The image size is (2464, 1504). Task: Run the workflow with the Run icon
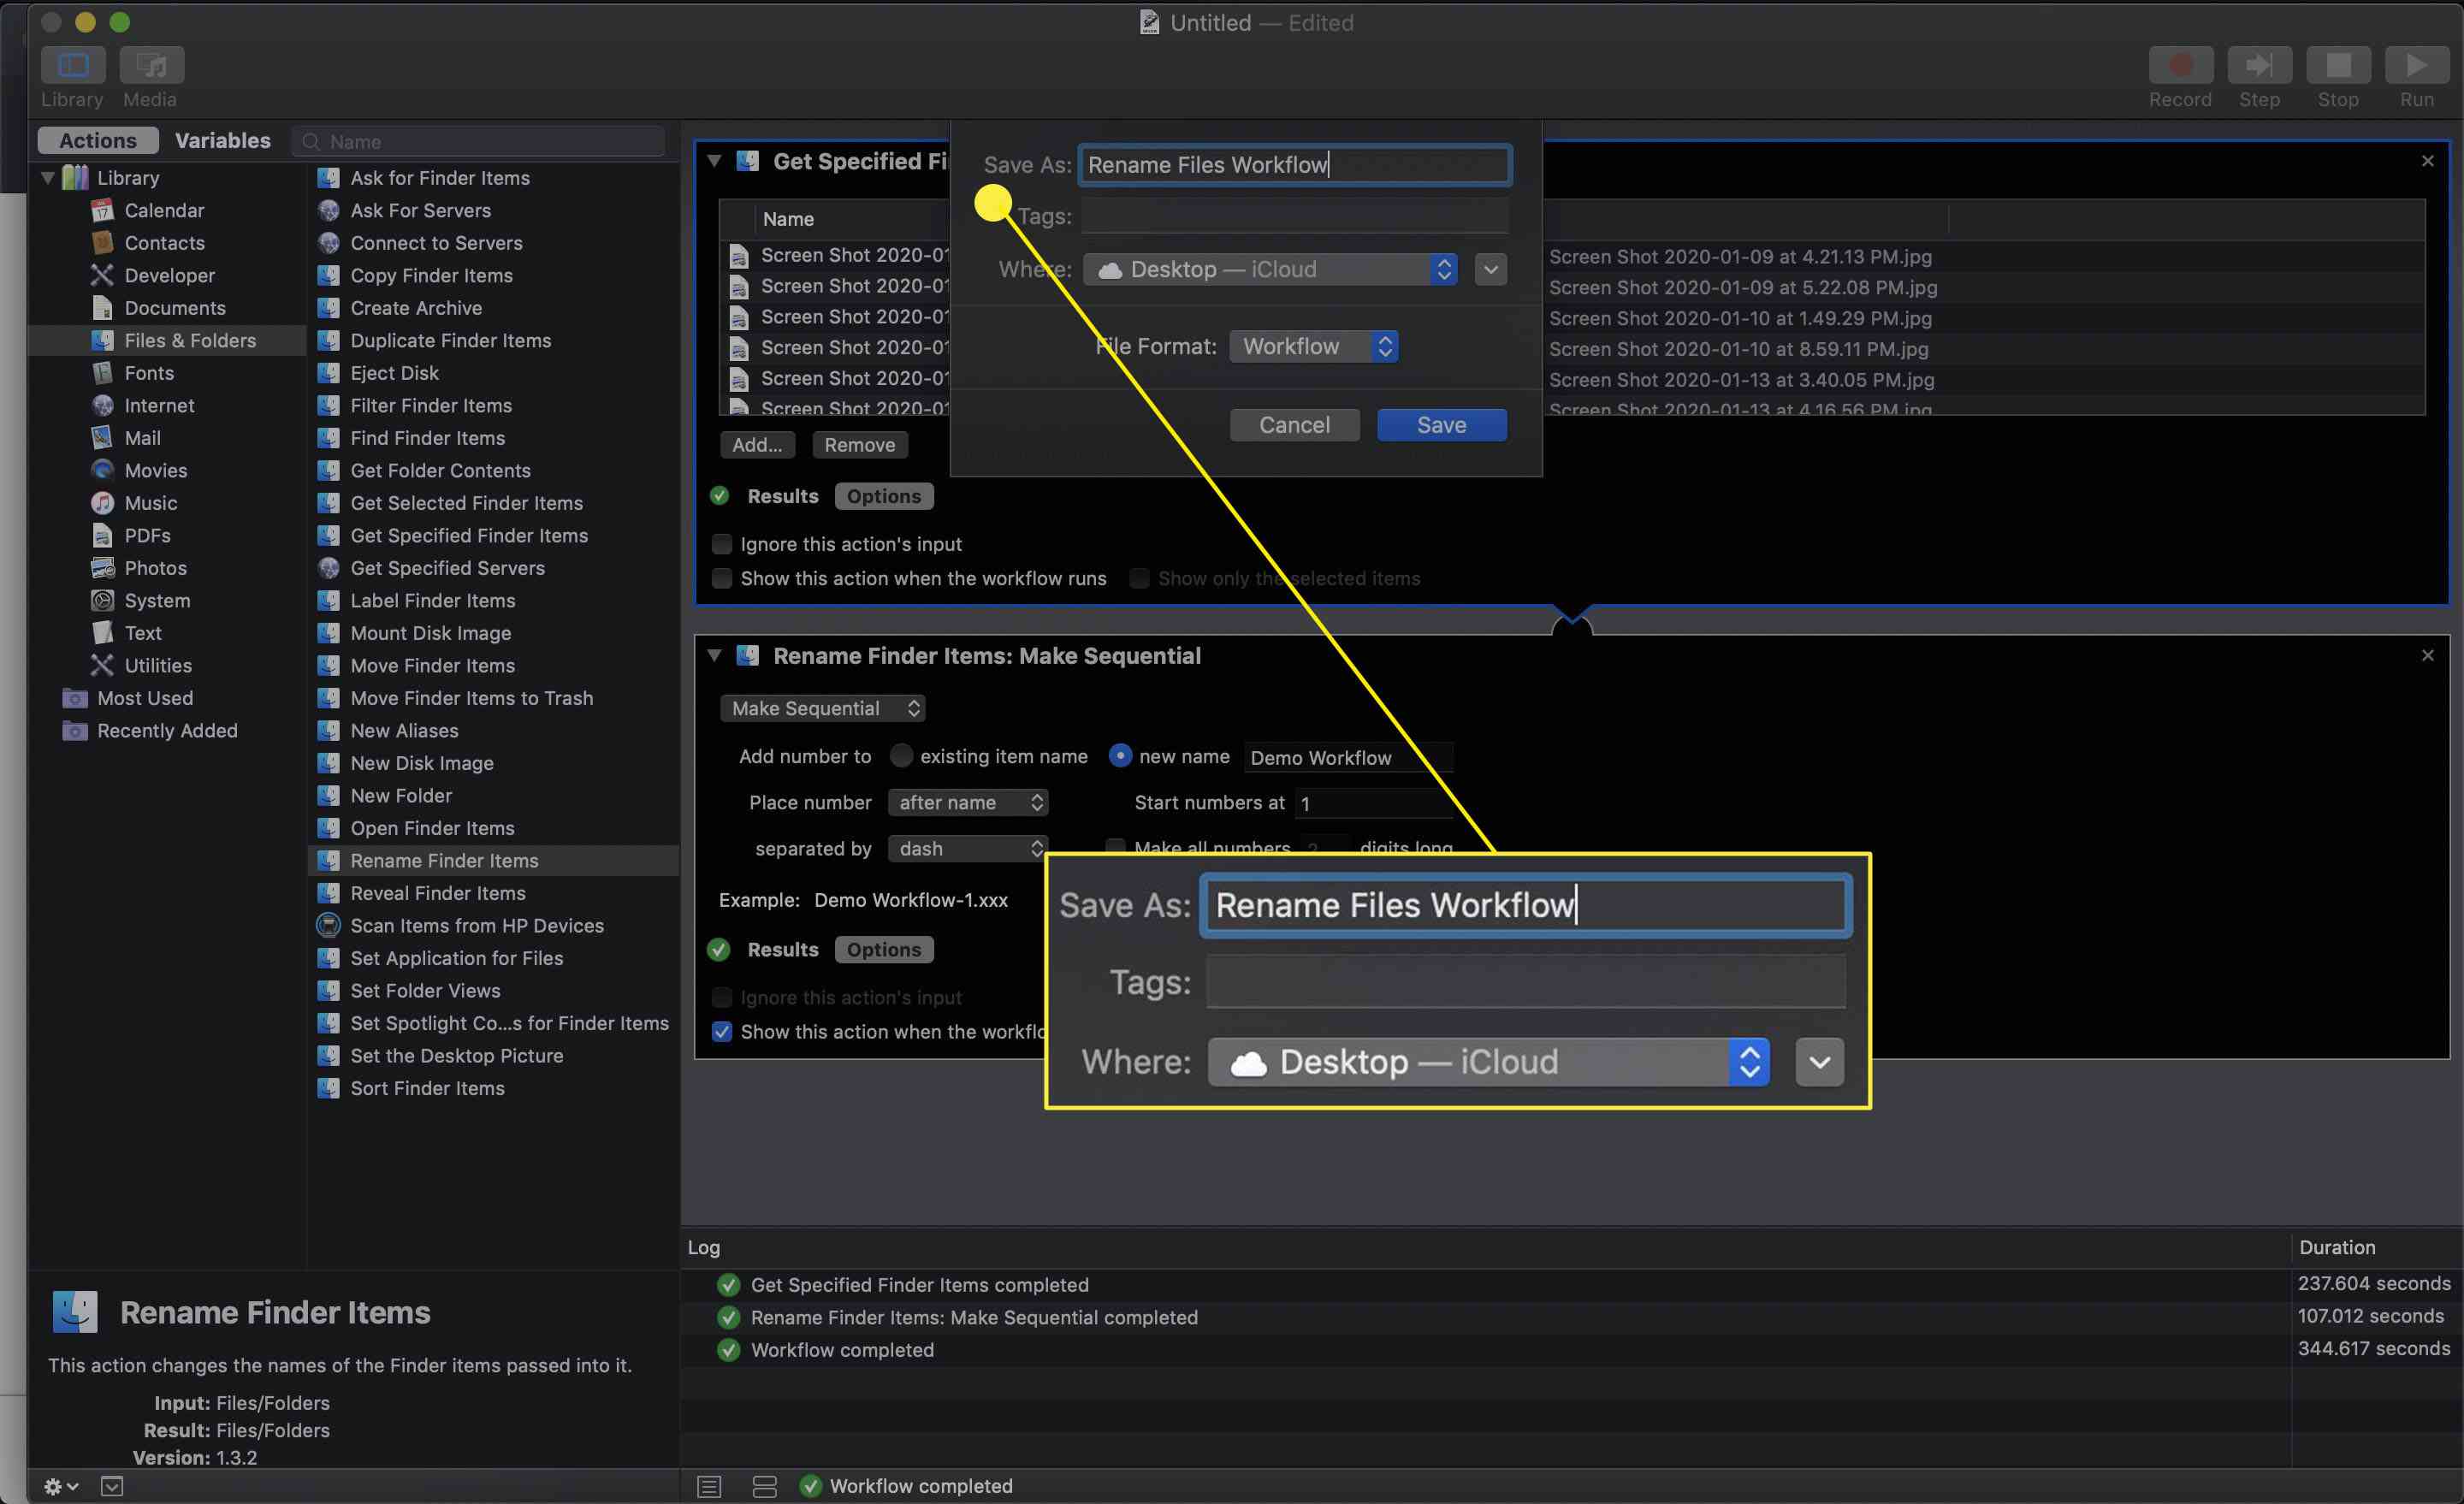[2416, 65]
